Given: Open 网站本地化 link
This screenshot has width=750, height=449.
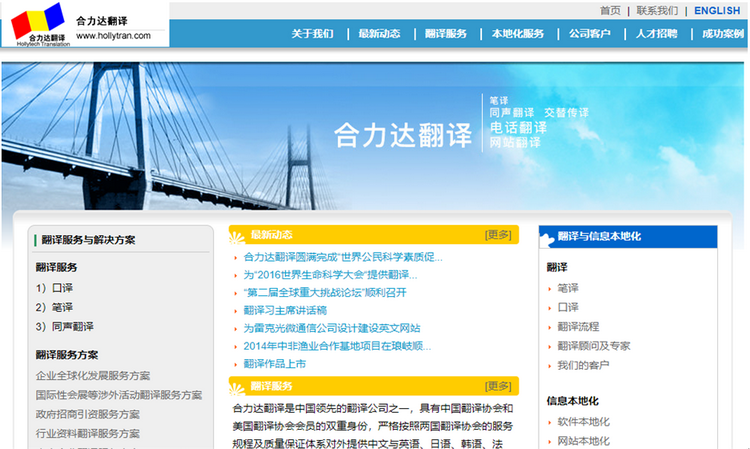Looking at the screenshot, I should tap(583, 441).
